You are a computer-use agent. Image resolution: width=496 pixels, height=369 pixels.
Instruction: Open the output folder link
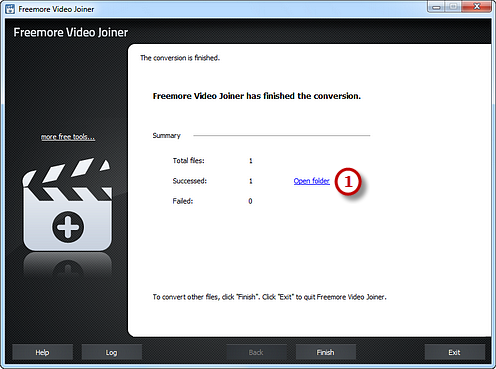(x=311, y=181)
